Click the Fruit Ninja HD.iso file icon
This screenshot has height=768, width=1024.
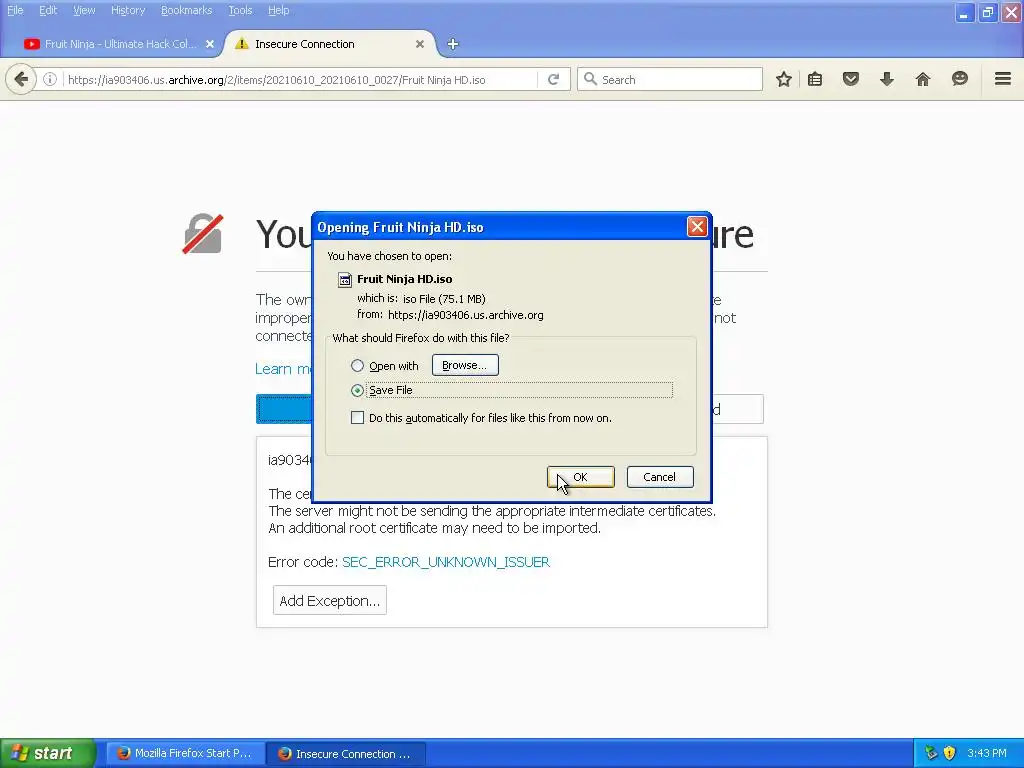(344, 280)
